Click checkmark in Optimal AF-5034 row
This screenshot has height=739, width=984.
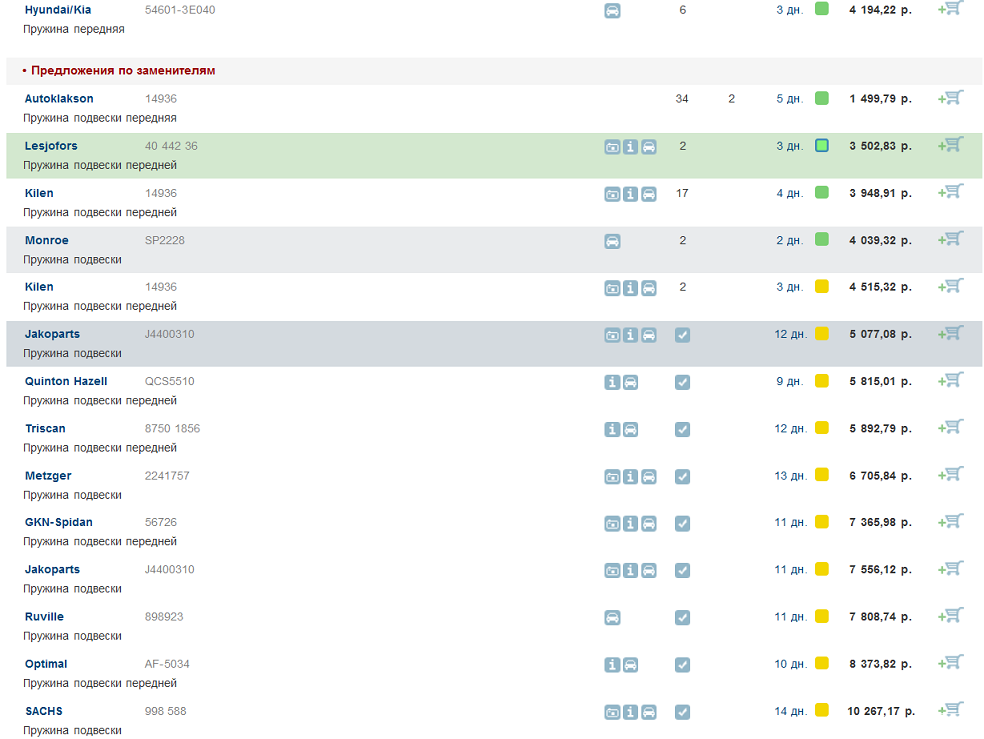click(x=682, y=665)
